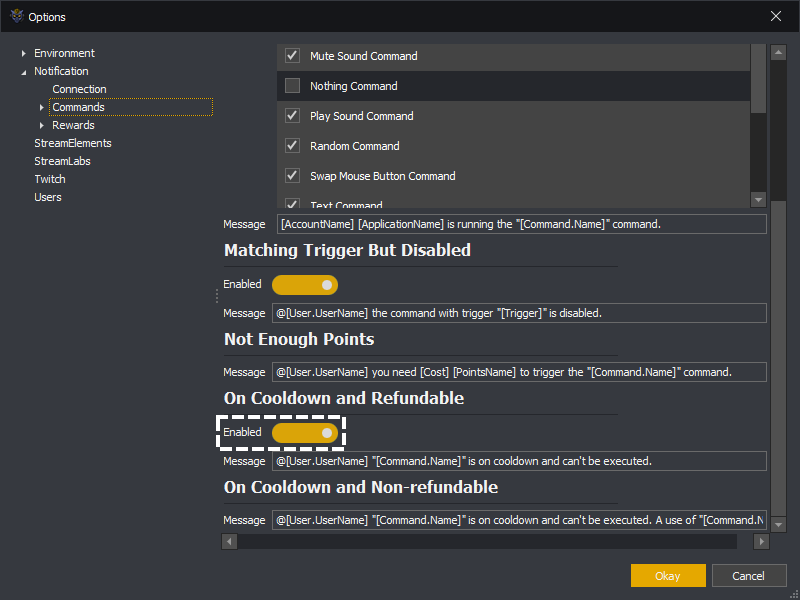
Task: Edit On Cooldown and Non-refundable message field
Action: pyautogui.click(x=519, y=520)
